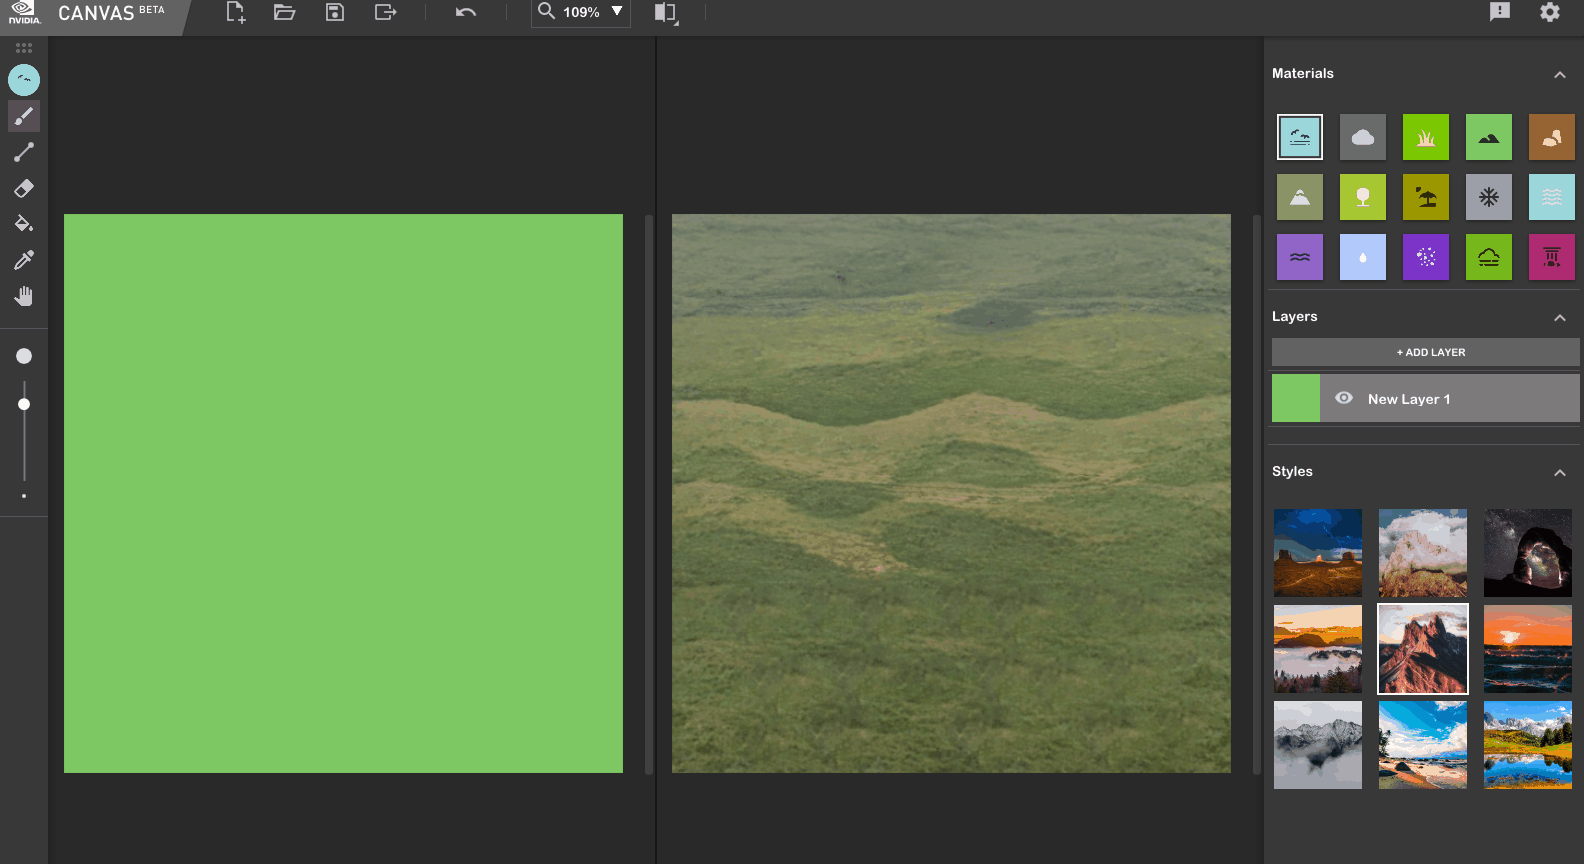Select the Paint Bucket fill tool
Viewport: 1584px width, 864px height.
[x=24, y=224]
